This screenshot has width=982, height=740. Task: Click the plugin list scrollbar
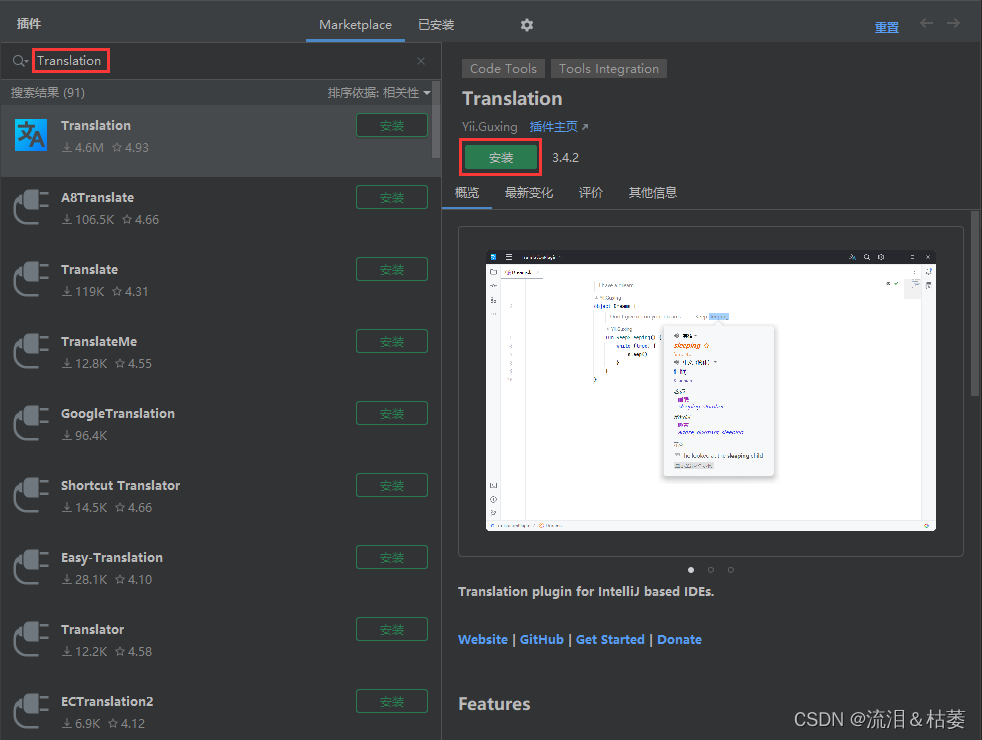[x=436, y=119]
